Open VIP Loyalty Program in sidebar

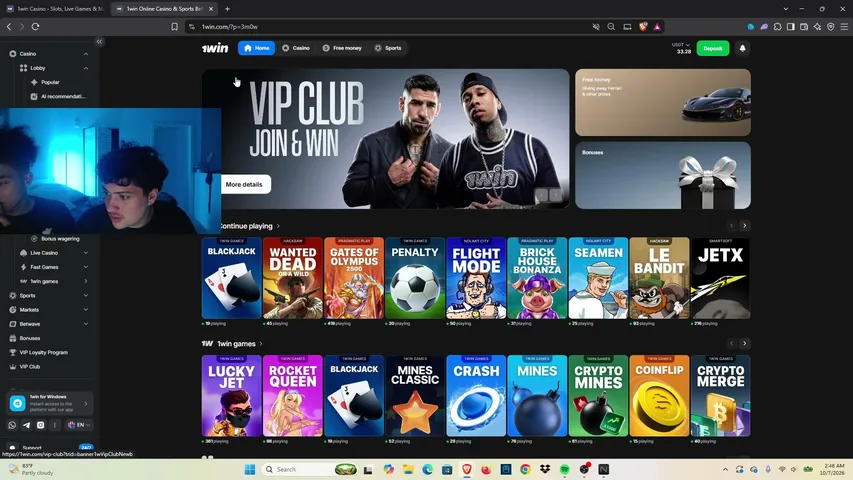tap(44, 352)
